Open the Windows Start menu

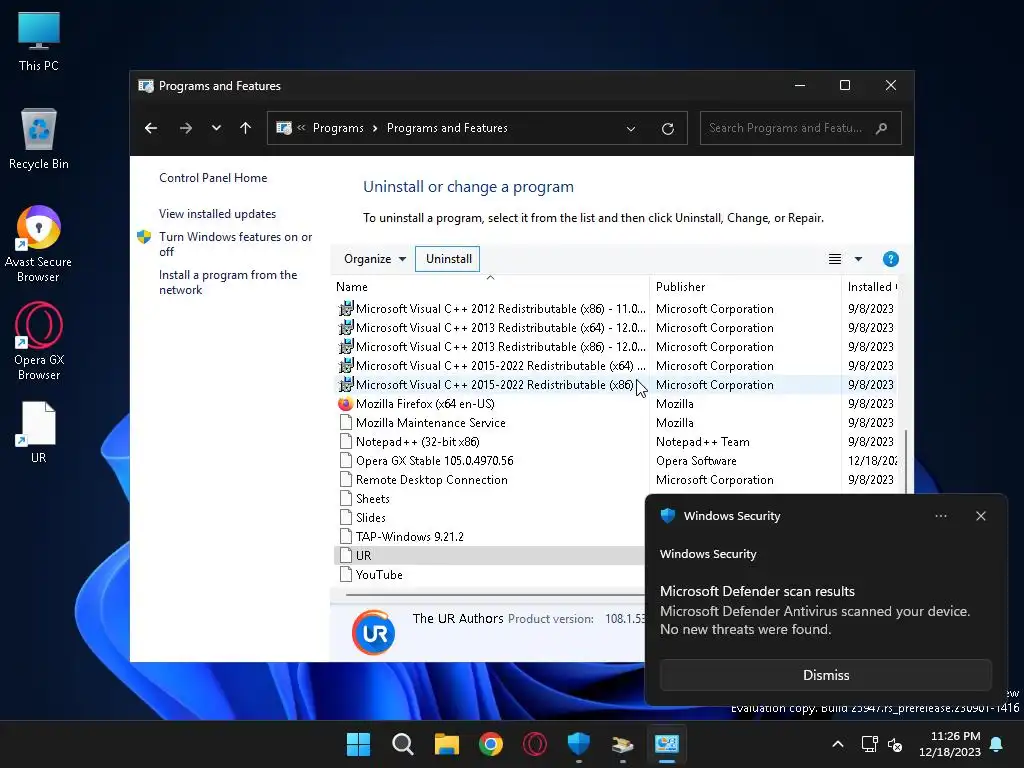358,744
